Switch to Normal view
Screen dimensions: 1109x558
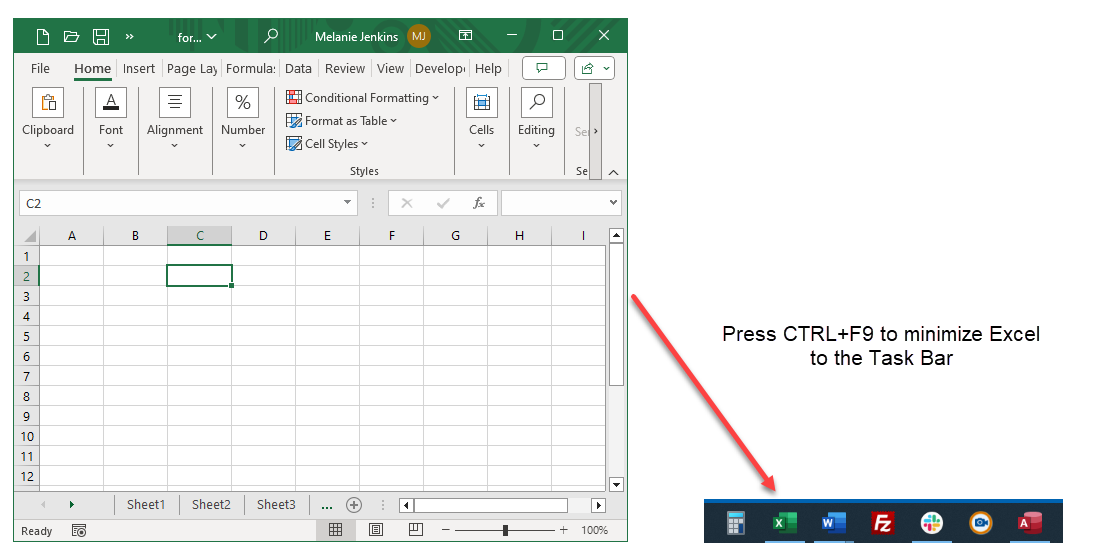(x=335, y=530)
